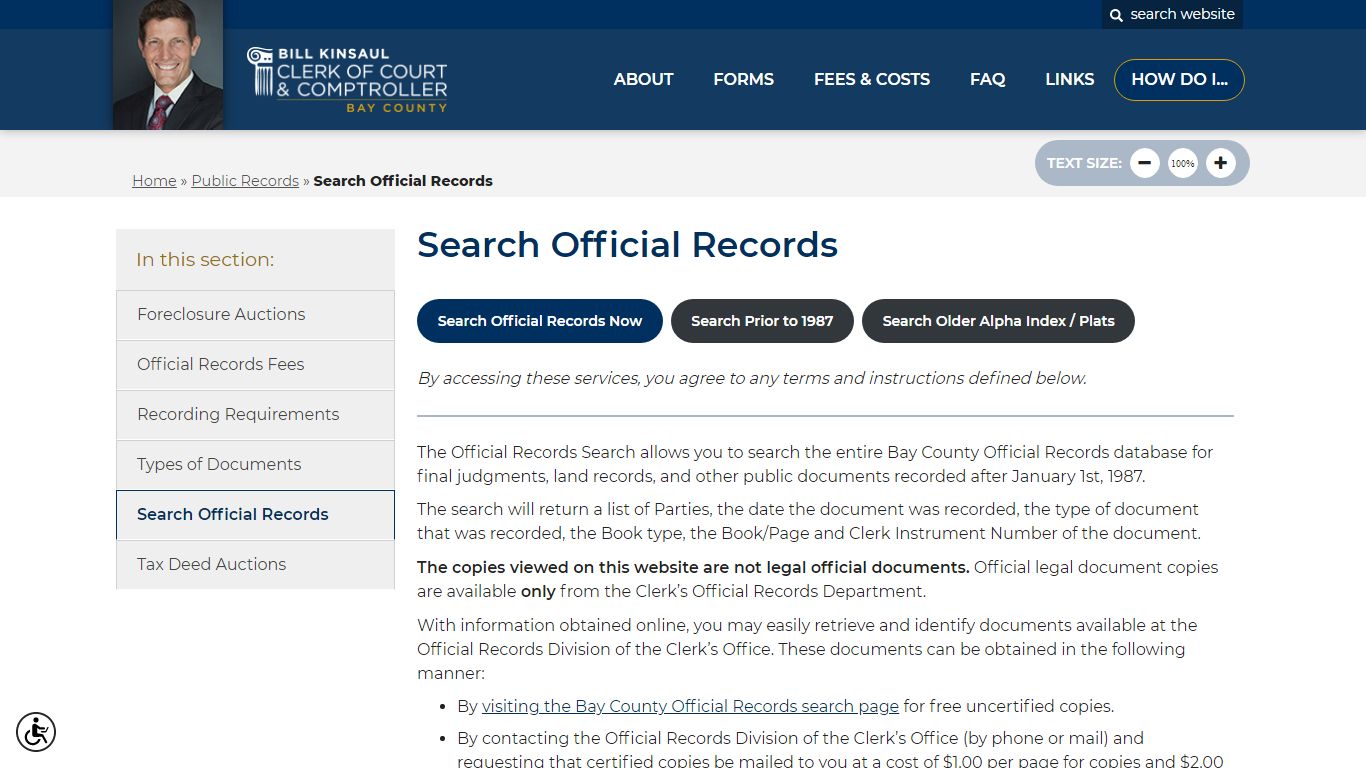Click the TEXT SIZE: label
1366x768 pixels.
click(x=1084, y=163)
